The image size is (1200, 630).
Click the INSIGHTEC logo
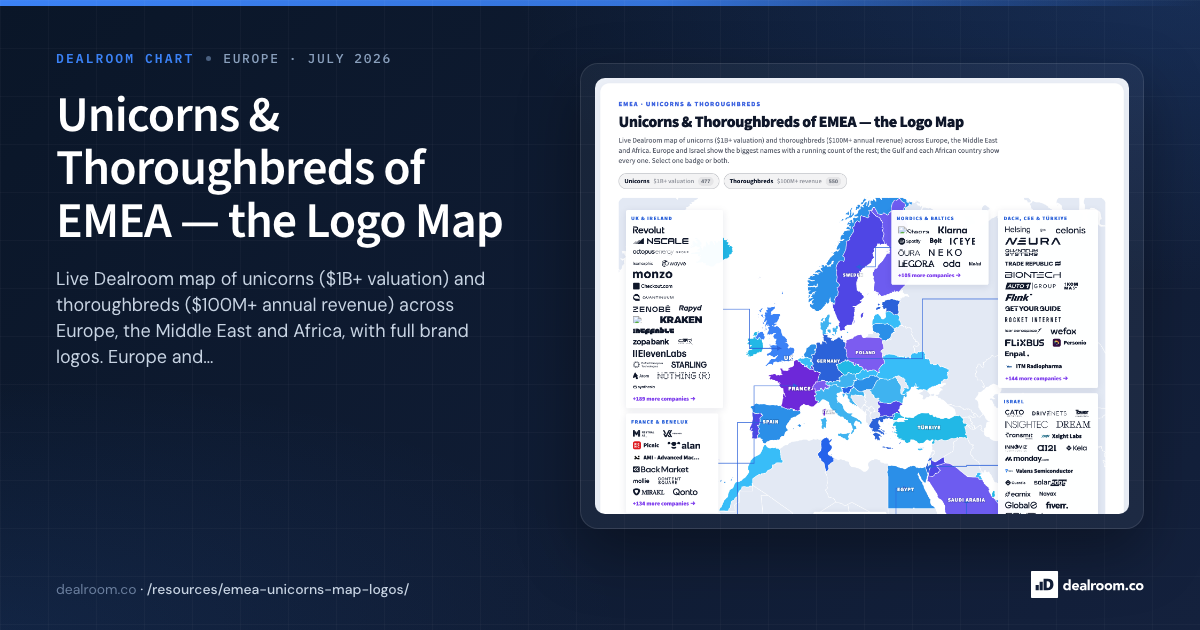coord(1026,424)
